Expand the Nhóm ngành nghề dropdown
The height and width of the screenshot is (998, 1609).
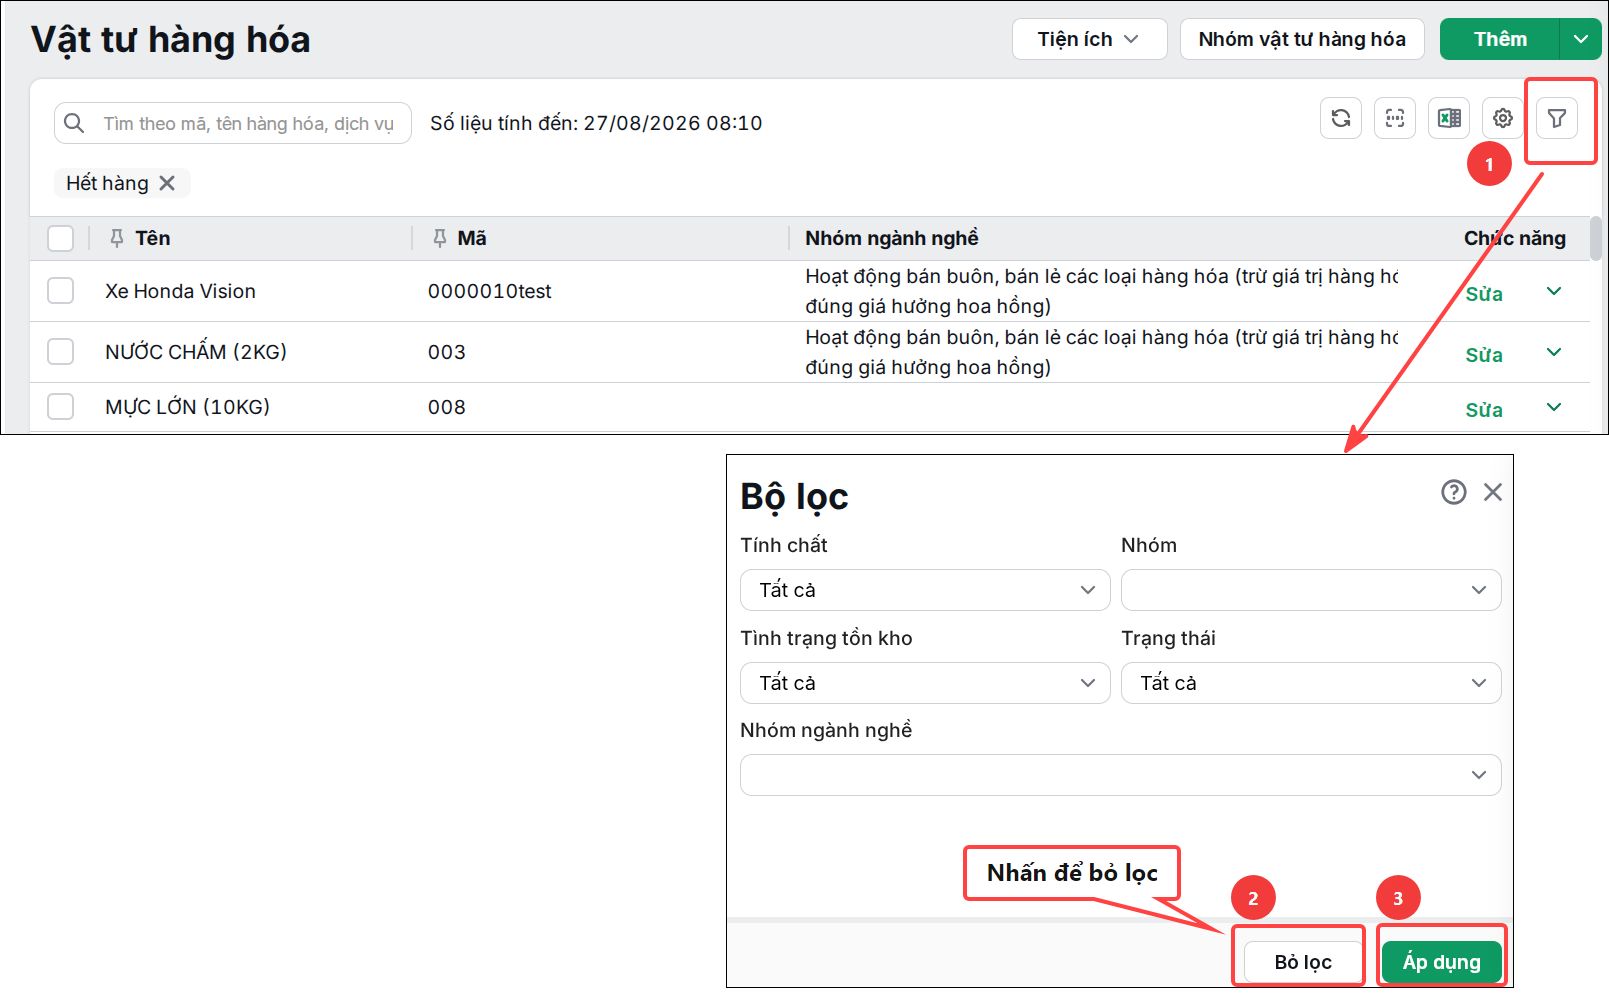click(x=1121, y=775)
